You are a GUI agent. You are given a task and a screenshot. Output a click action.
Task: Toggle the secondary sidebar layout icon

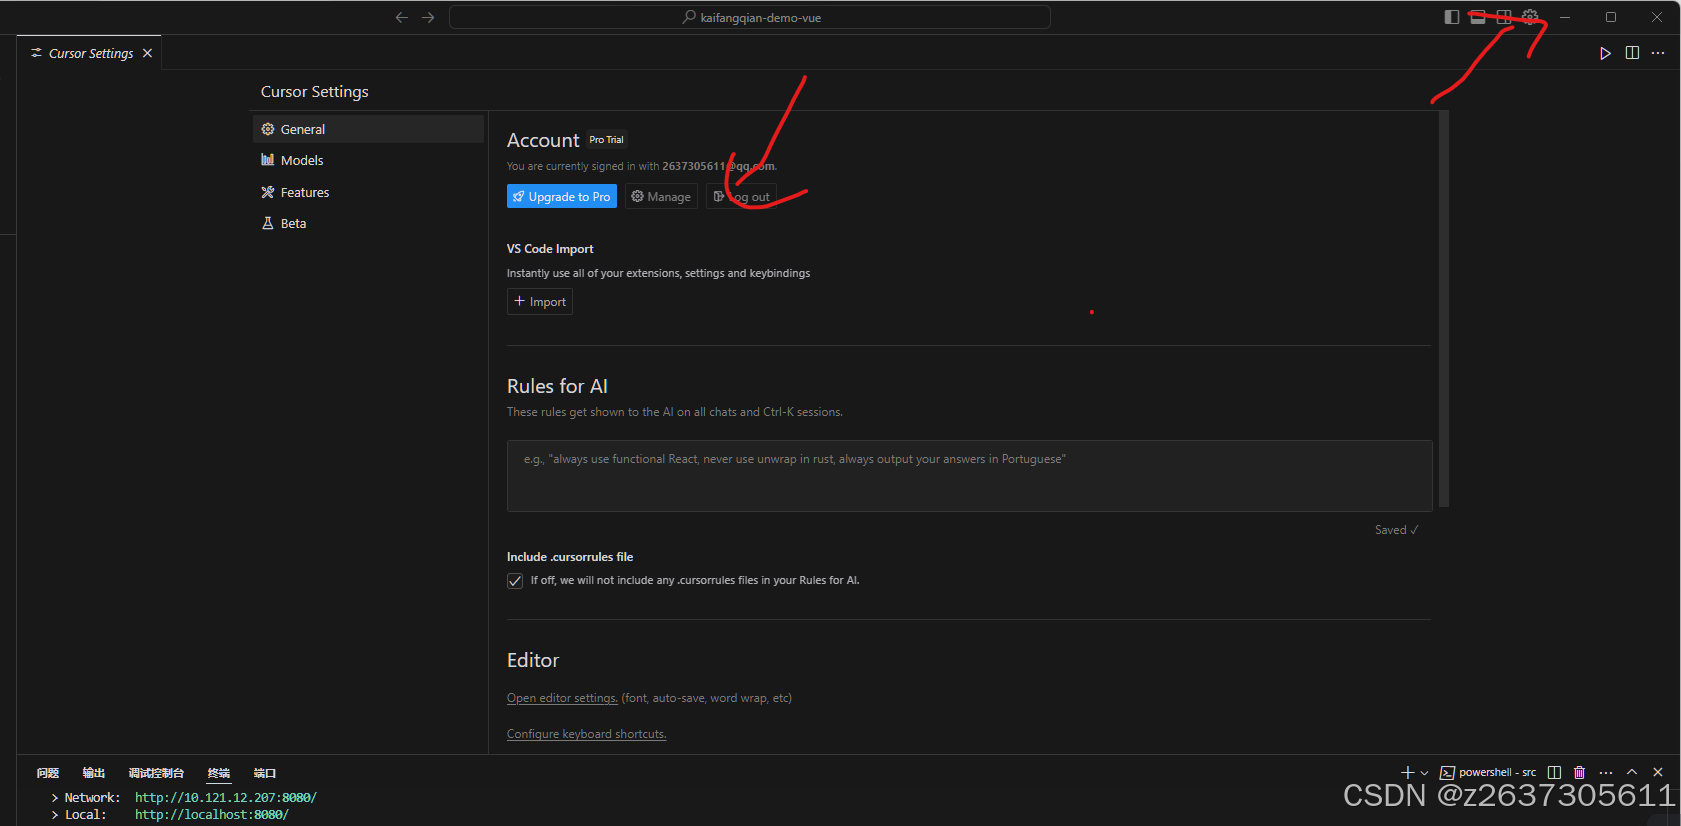pyautogui.click(x=1504, y=17)
